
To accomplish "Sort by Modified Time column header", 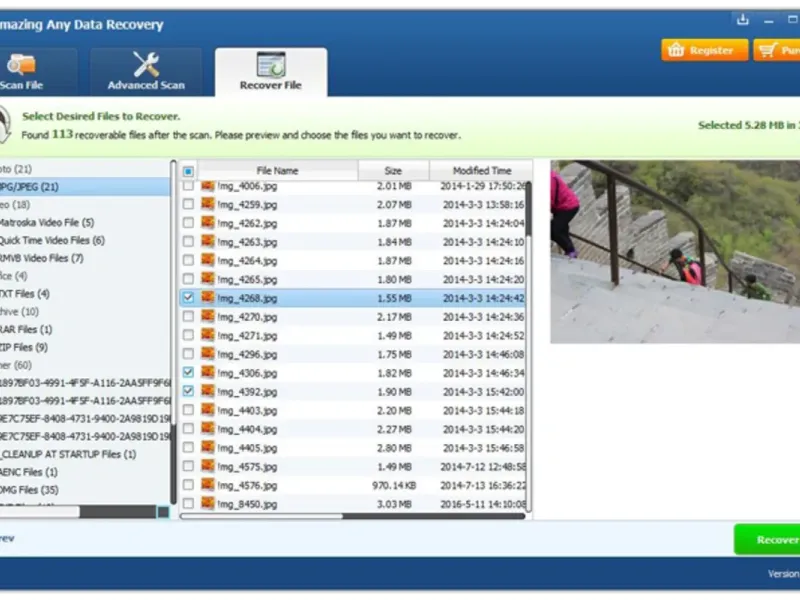I will 481,170.
